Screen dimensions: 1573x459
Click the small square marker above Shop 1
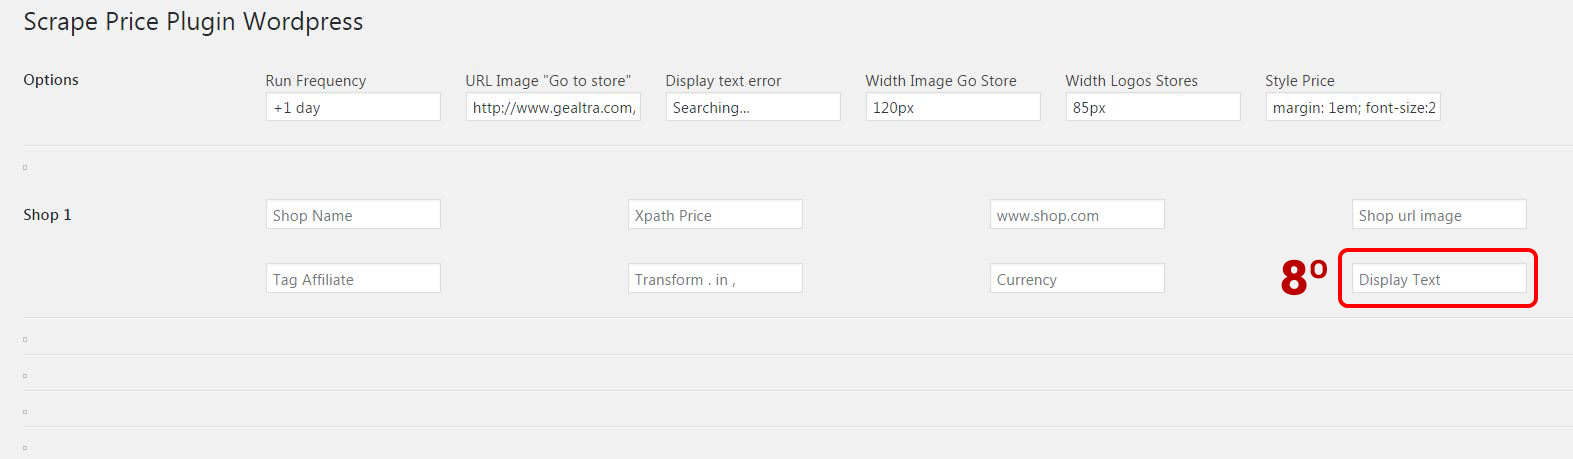click(25, 168)
